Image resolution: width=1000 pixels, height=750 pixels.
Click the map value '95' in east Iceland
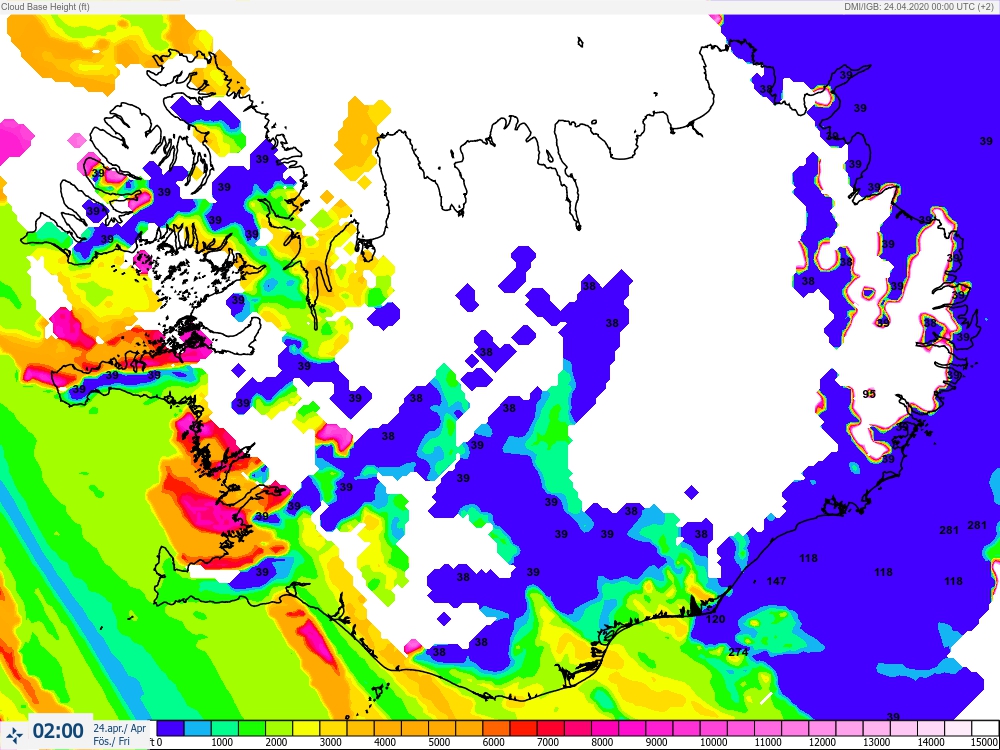click(869, 394)
